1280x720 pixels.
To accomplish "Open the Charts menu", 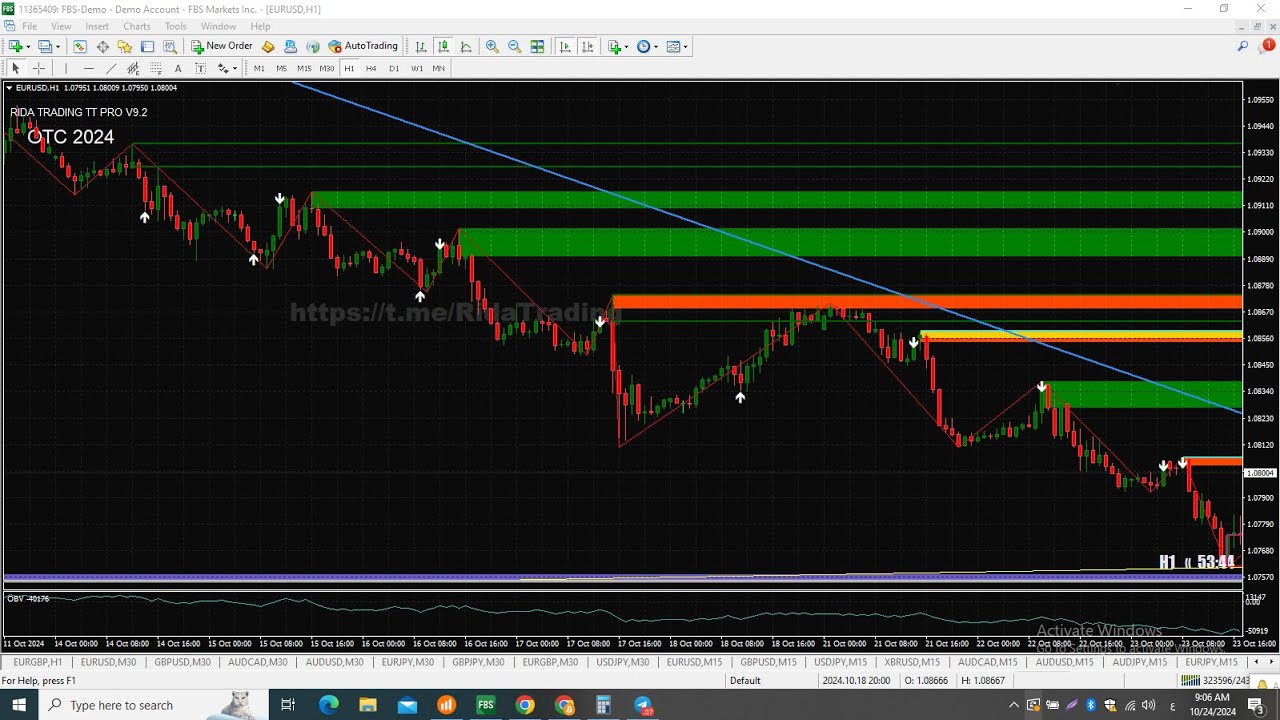I will point(137,26).
